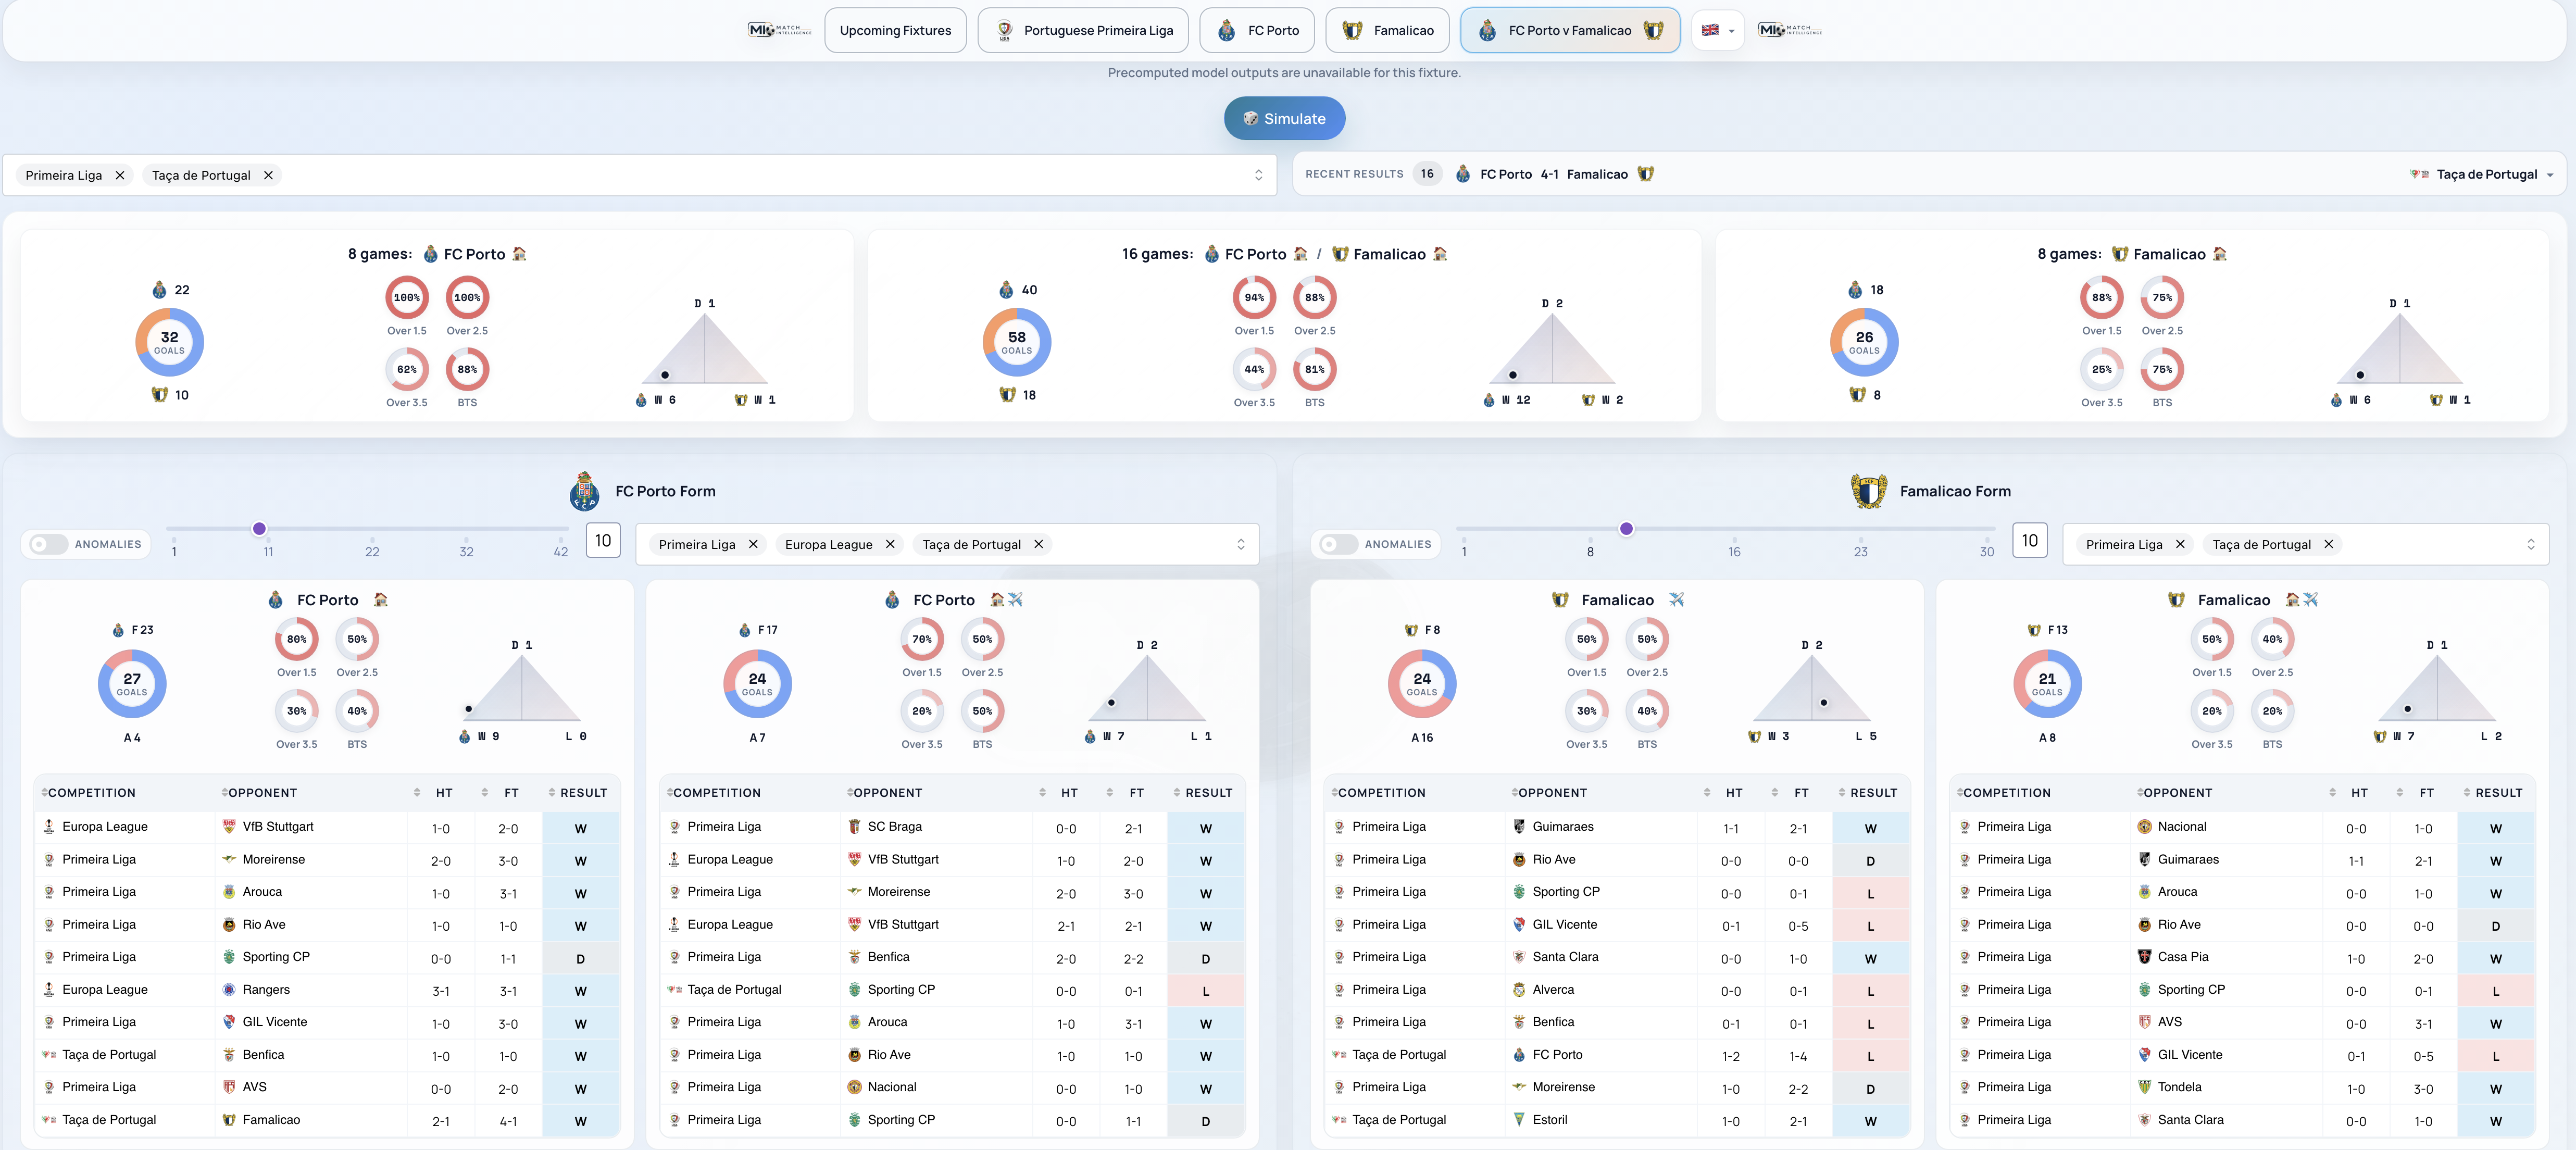Click the 58 goals donut in 16 games card
2576x1150 pixels.
pos(1016,342)
